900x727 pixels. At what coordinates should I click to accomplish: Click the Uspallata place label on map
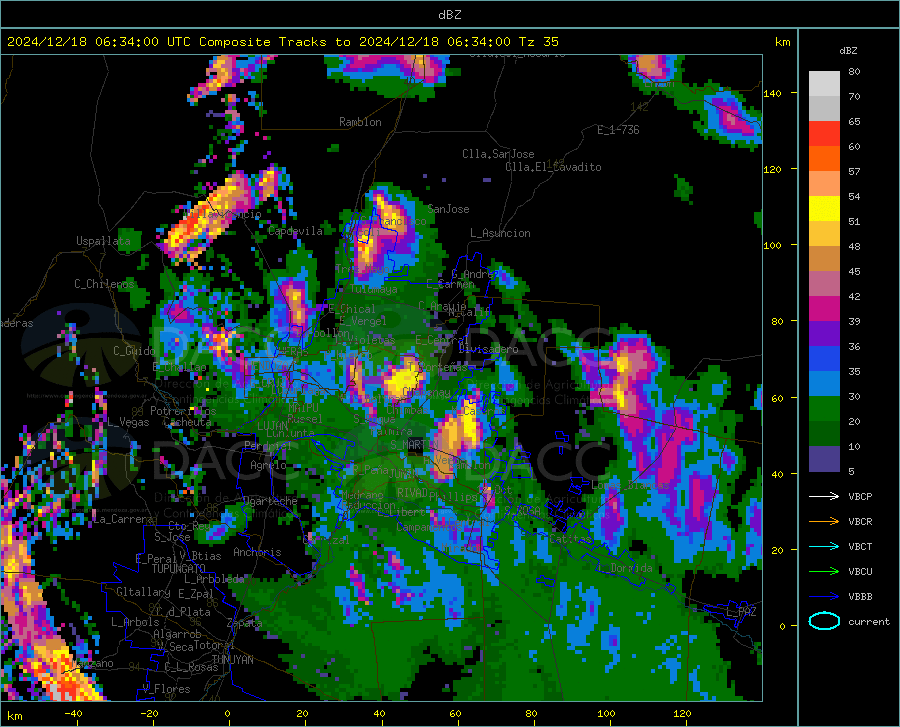click(103, 241)
